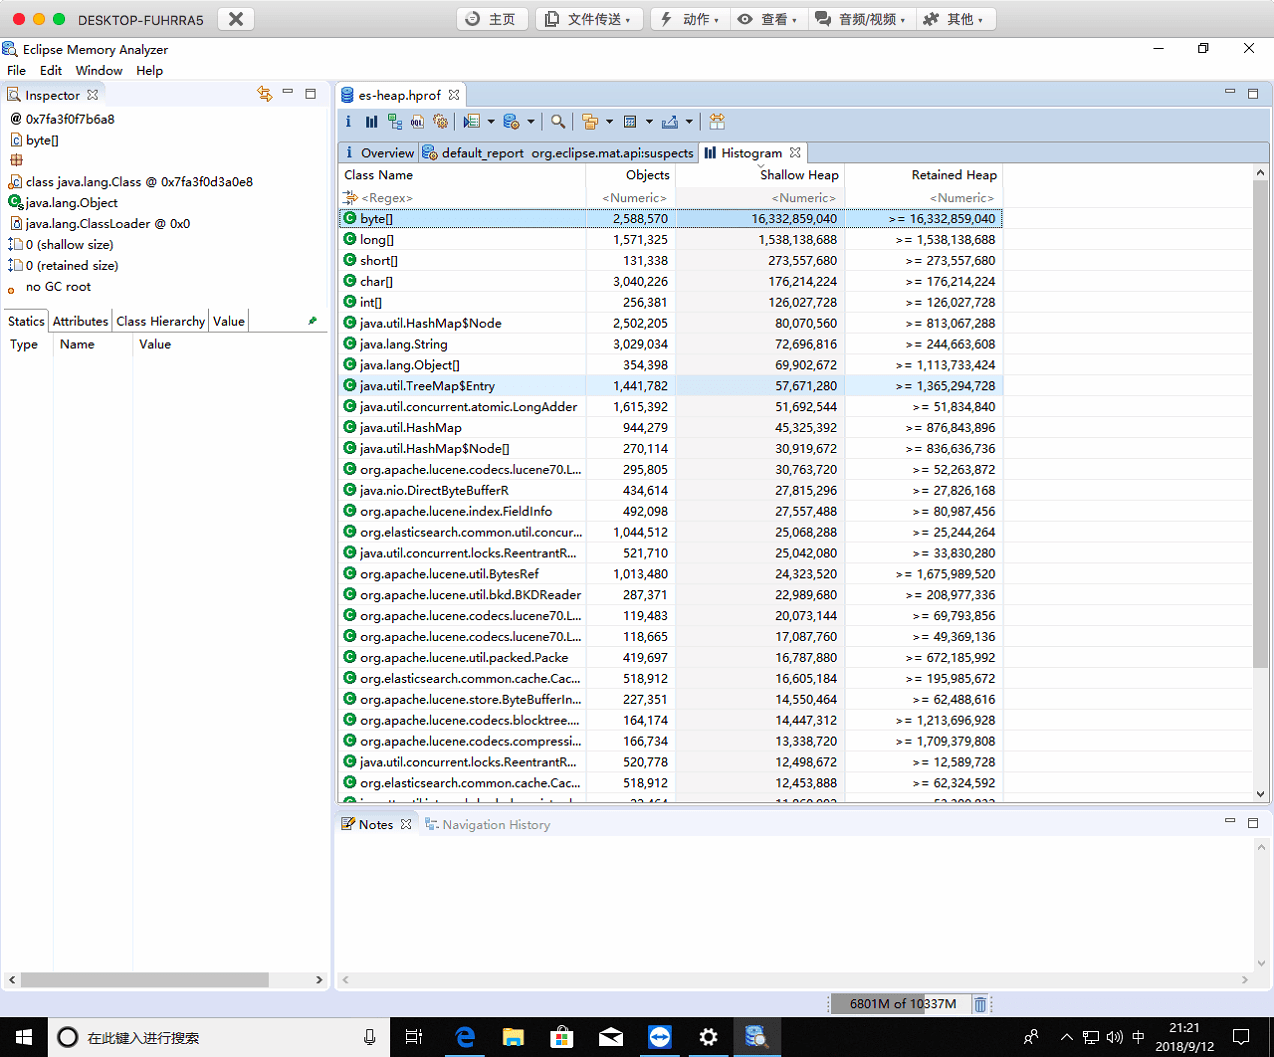Click the 主页 button in remote toolbar

[492, 19]
